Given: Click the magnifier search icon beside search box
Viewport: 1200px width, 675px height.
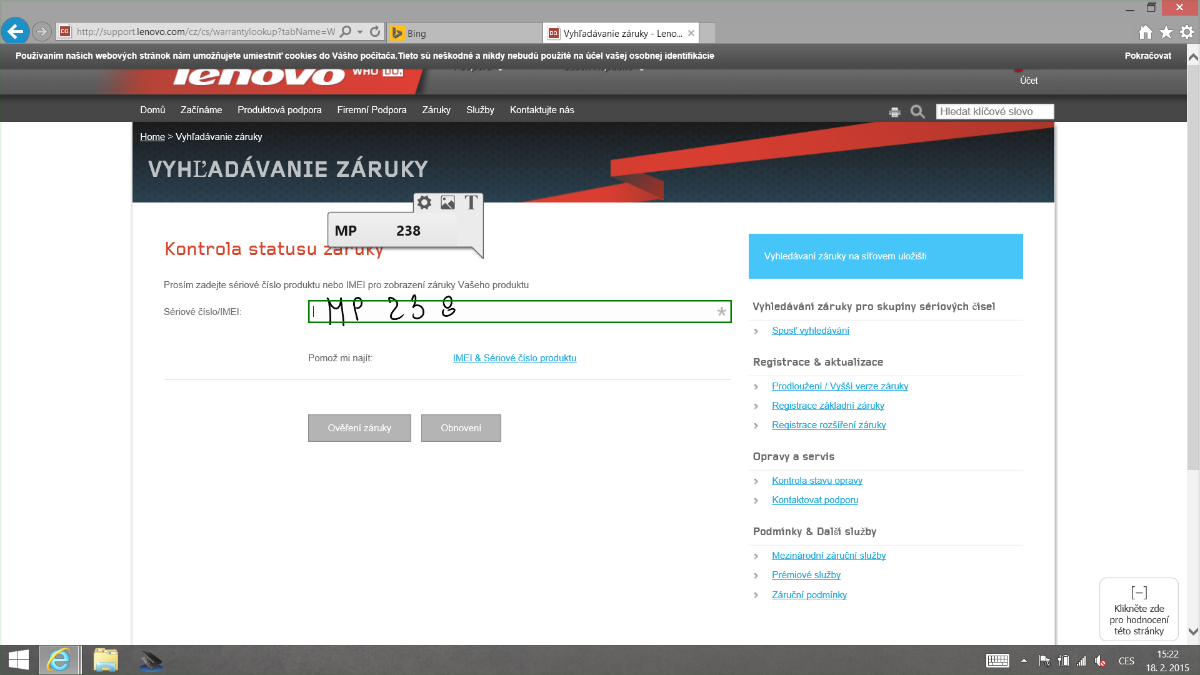Looking at the screenshot, I should point(918,112).
